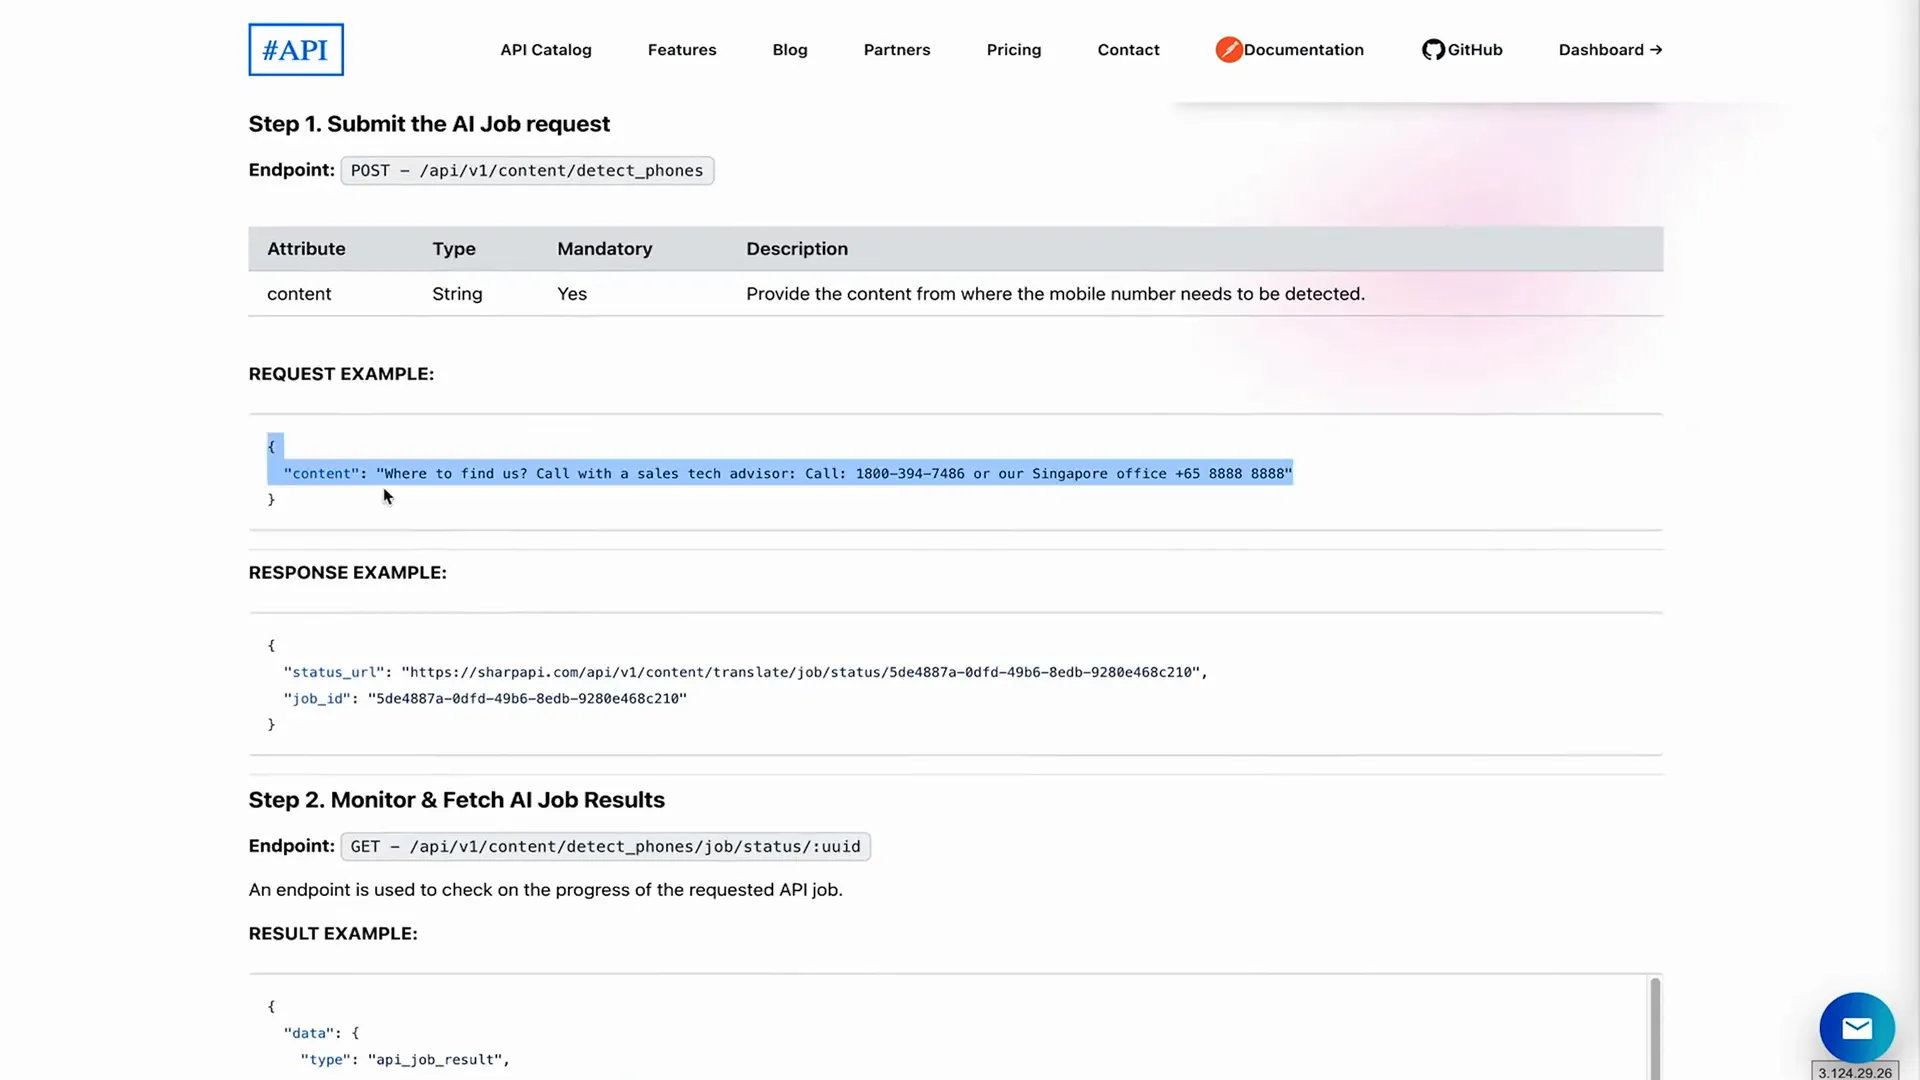The width and height of the screenshot is (1920, 1080).
Task: Click the REQUEST EXAMPLE label
Action: 341,374
